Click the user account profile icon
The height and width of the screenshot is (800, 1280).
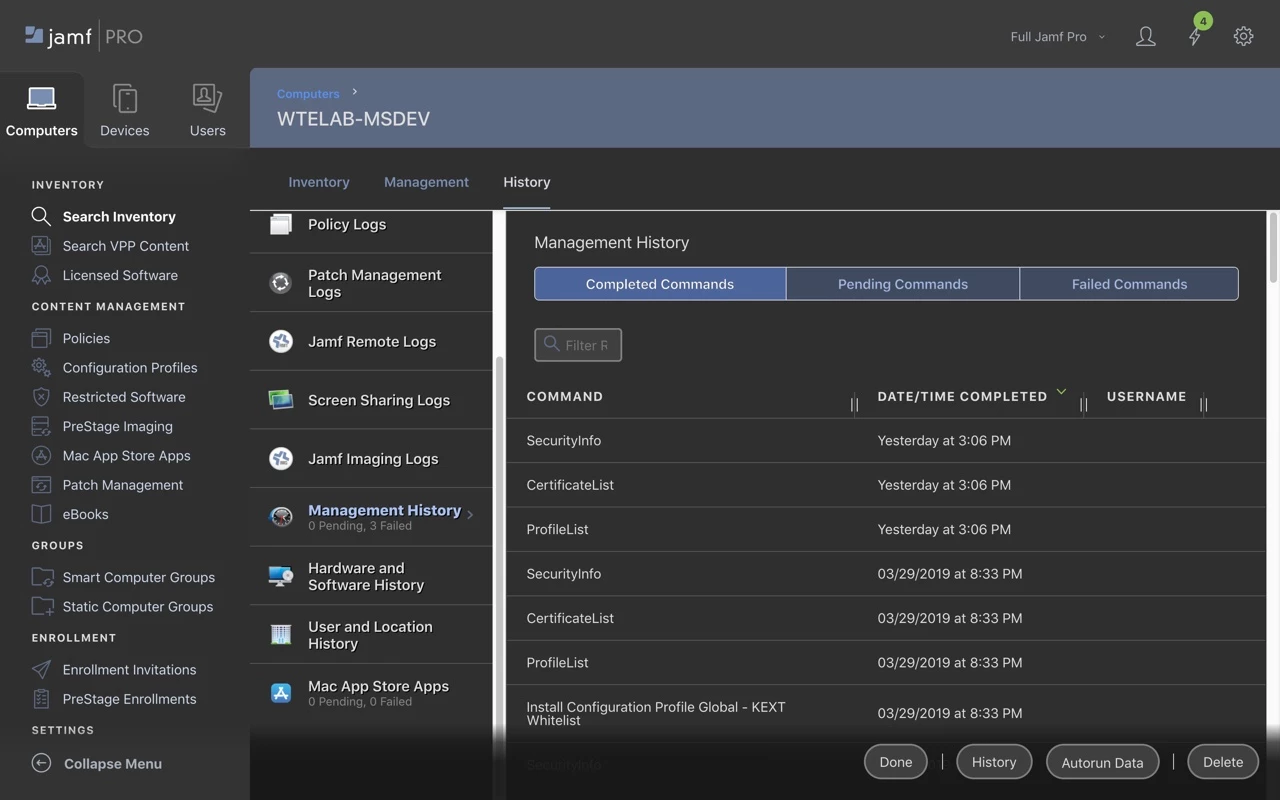[1146, 37]
